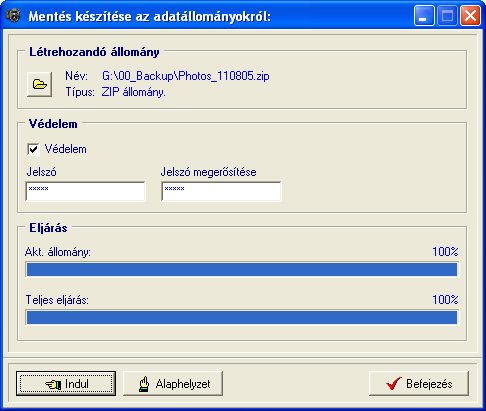Finish with the Befejezés button
This screenshot has height=411, width=486.
coord(419,384)
